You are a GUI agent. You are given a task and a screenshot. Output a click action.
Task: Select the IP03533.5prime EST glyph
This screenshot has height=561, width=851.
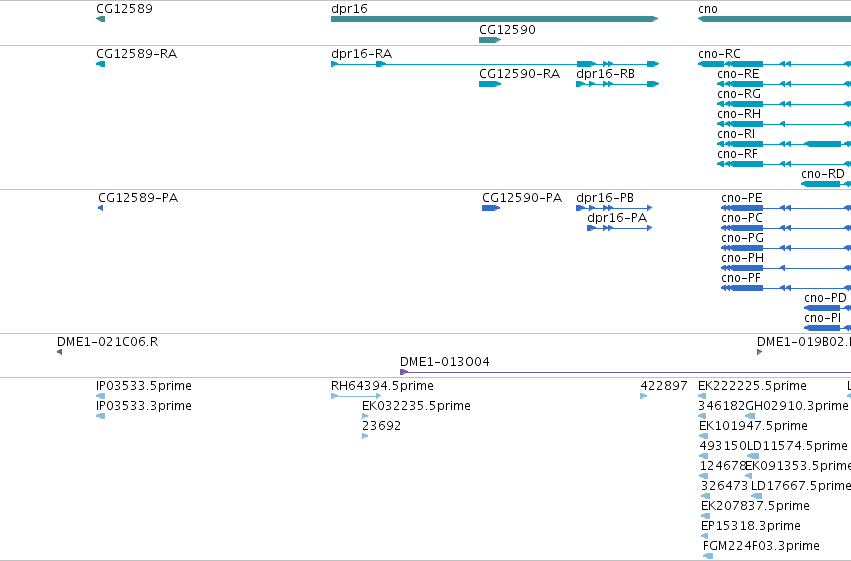[100, 396]
